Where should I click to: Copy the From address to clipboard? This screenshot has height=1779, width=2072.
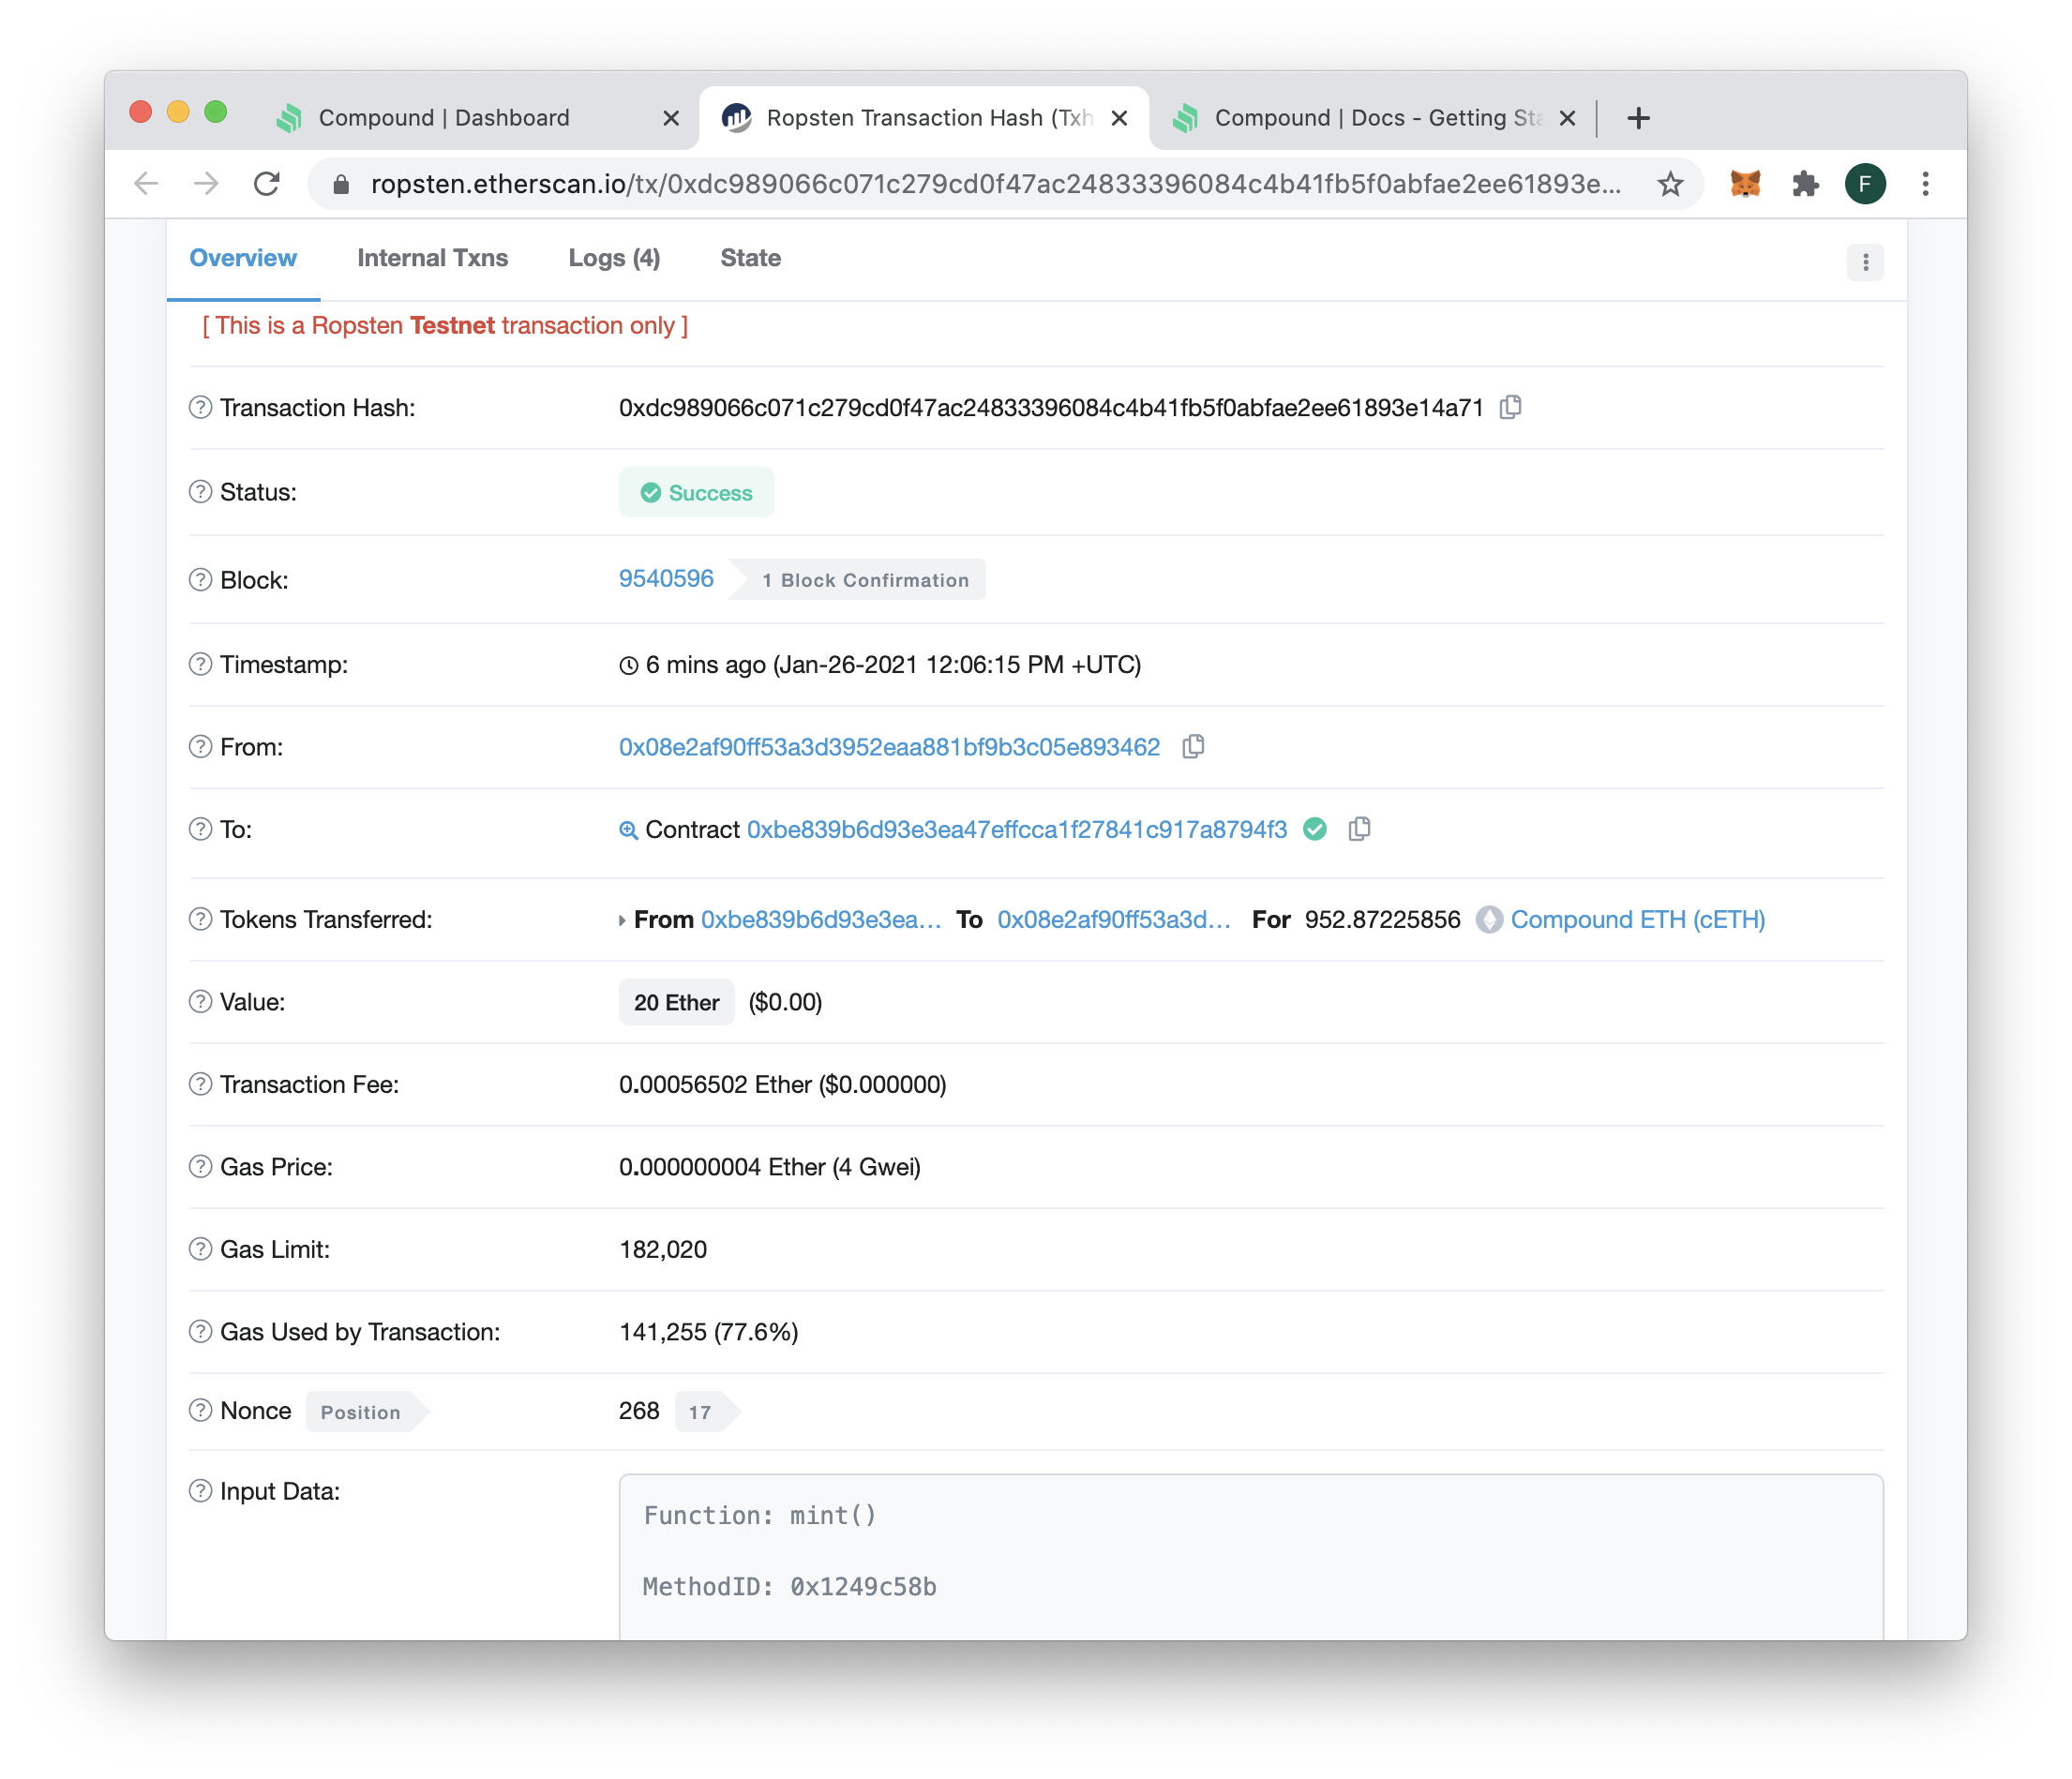click(x=1193, y=747)
